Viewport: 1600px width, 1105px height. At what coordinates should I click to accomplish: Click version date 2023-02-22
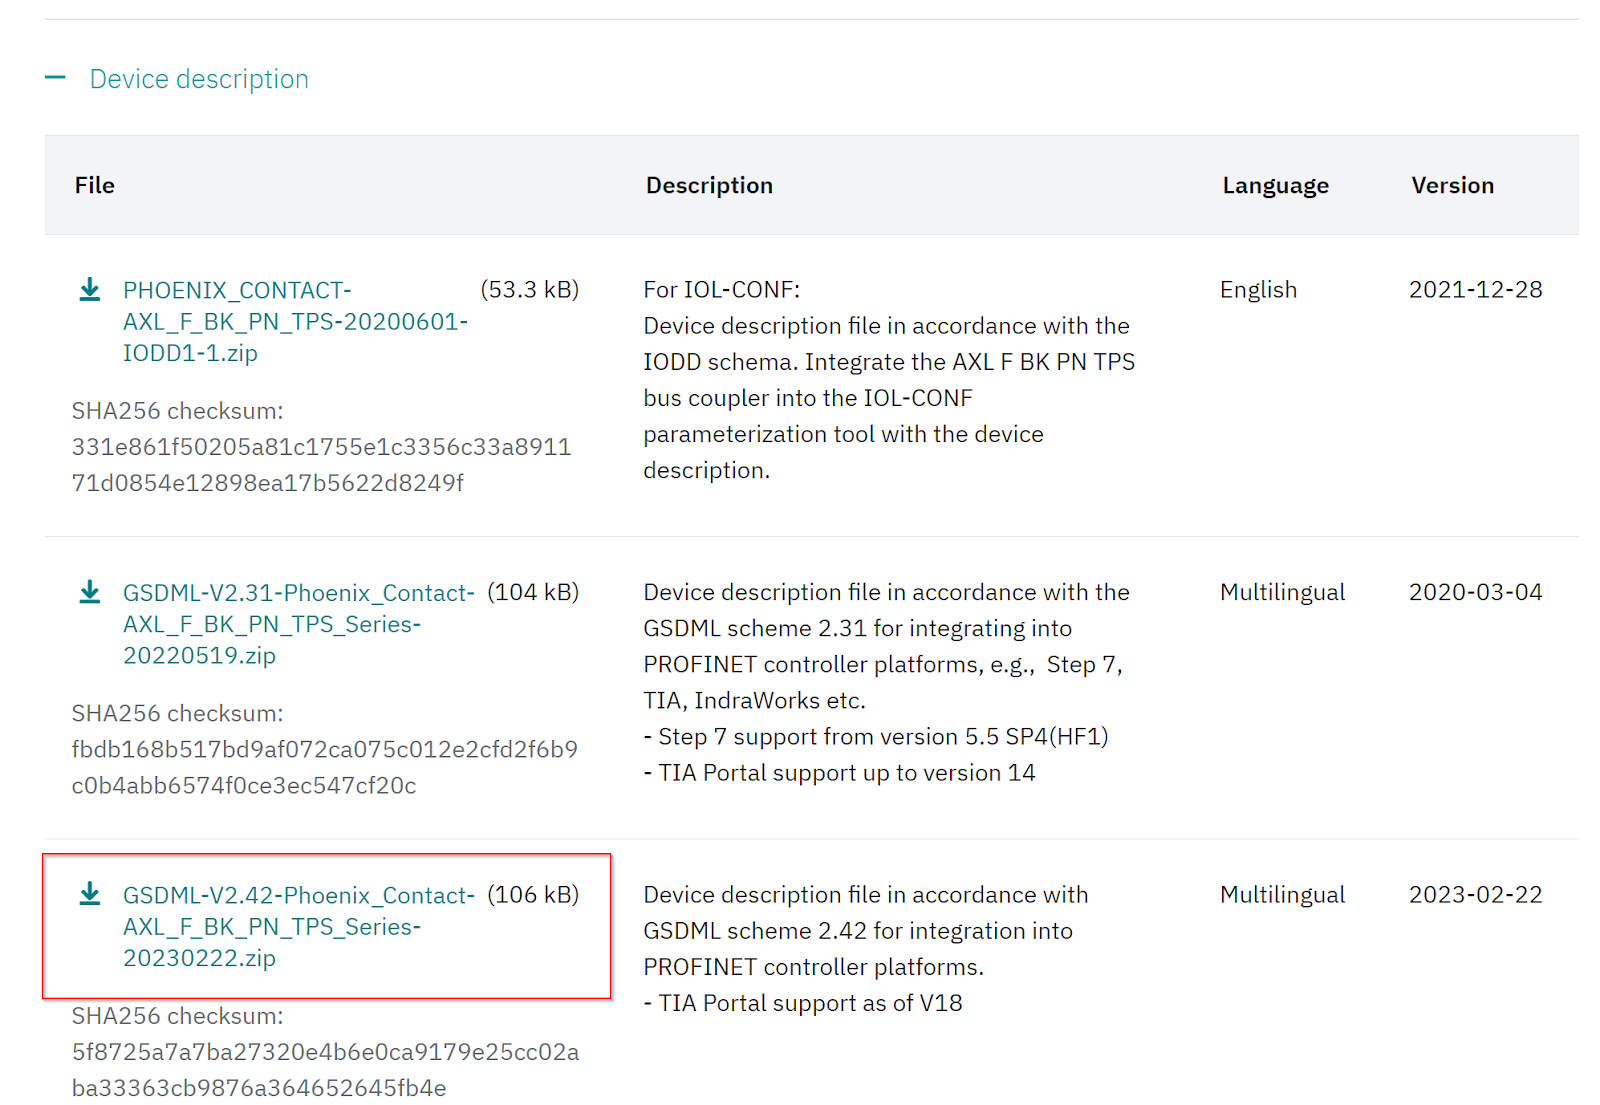1475,894
